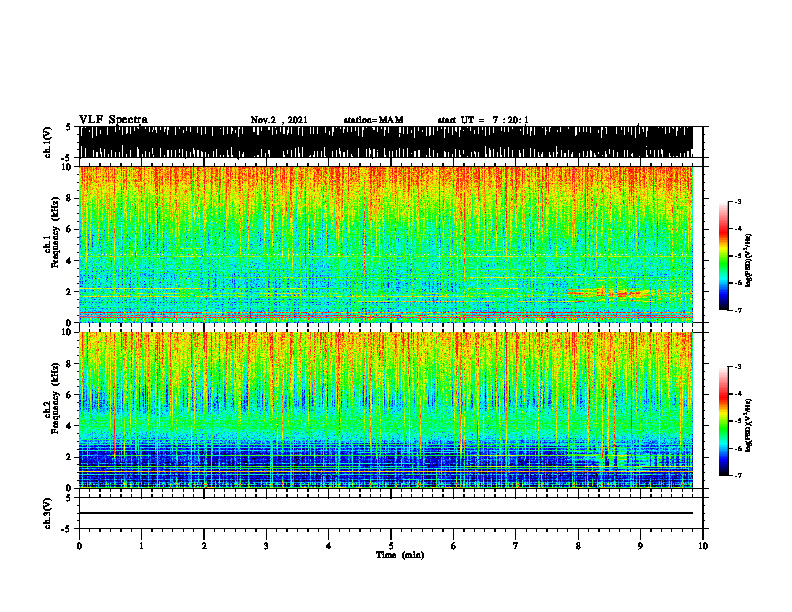Click time axis tick label "2"
The height and width of the screenshot is (612, 792).
204,546
